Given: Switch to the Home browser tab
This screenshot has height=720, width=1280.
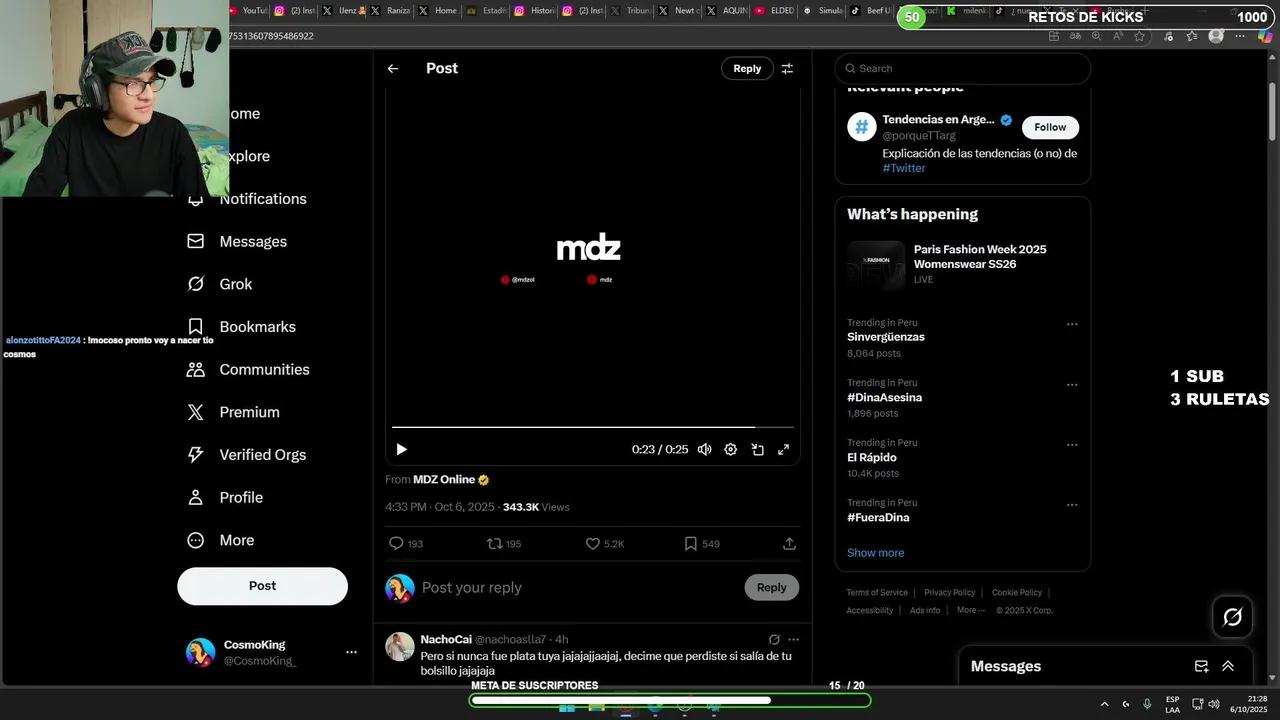Looking at the screenshot, I should coord(437,11).
